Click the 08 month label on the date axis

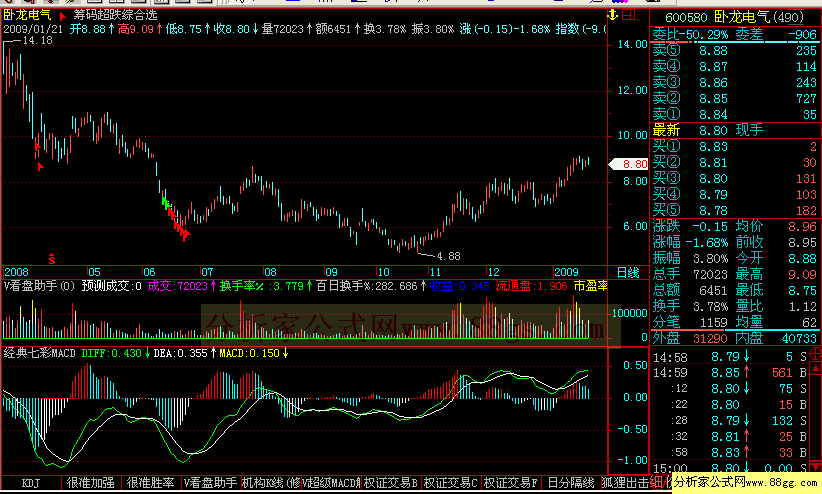(270, 272)
